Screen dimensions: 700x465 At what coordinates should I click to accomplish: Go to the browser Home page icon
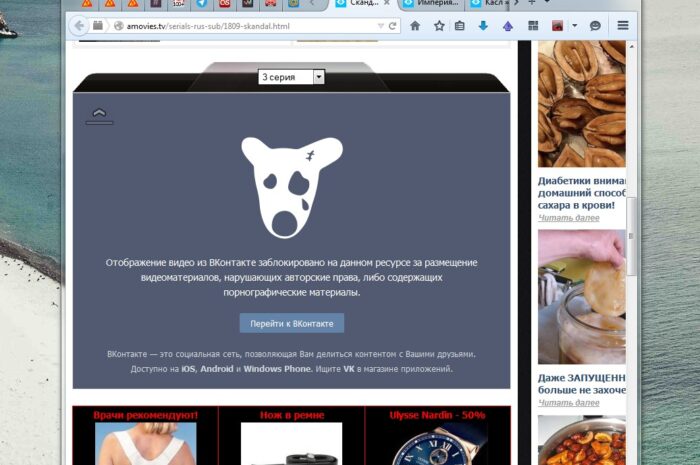coord(415,25)
